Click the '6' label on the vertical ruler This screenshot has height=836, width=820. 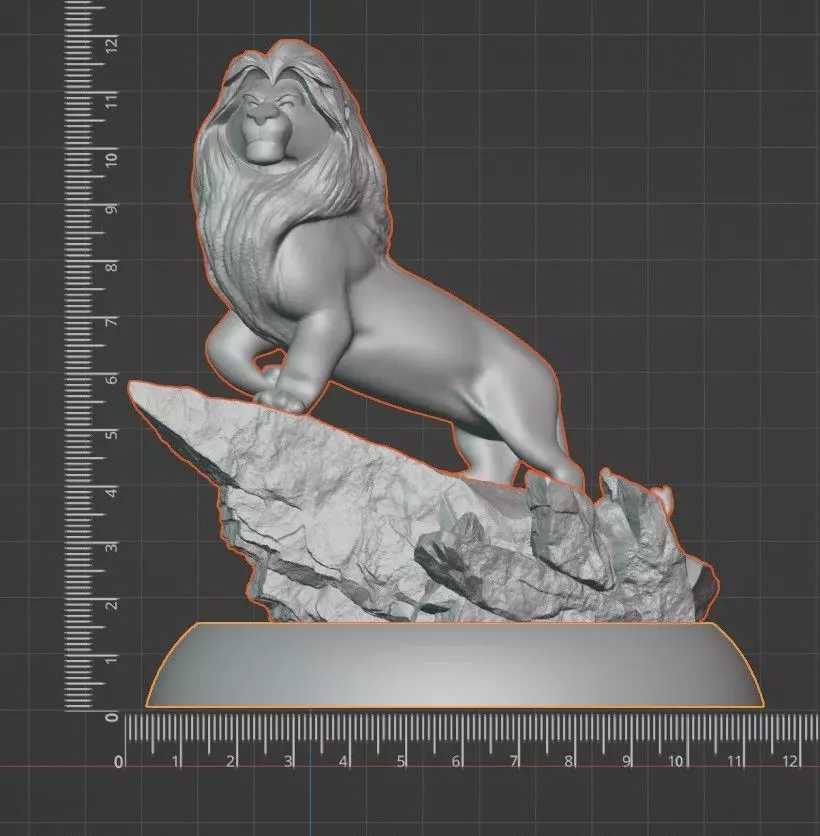click(x=111, y=379)
